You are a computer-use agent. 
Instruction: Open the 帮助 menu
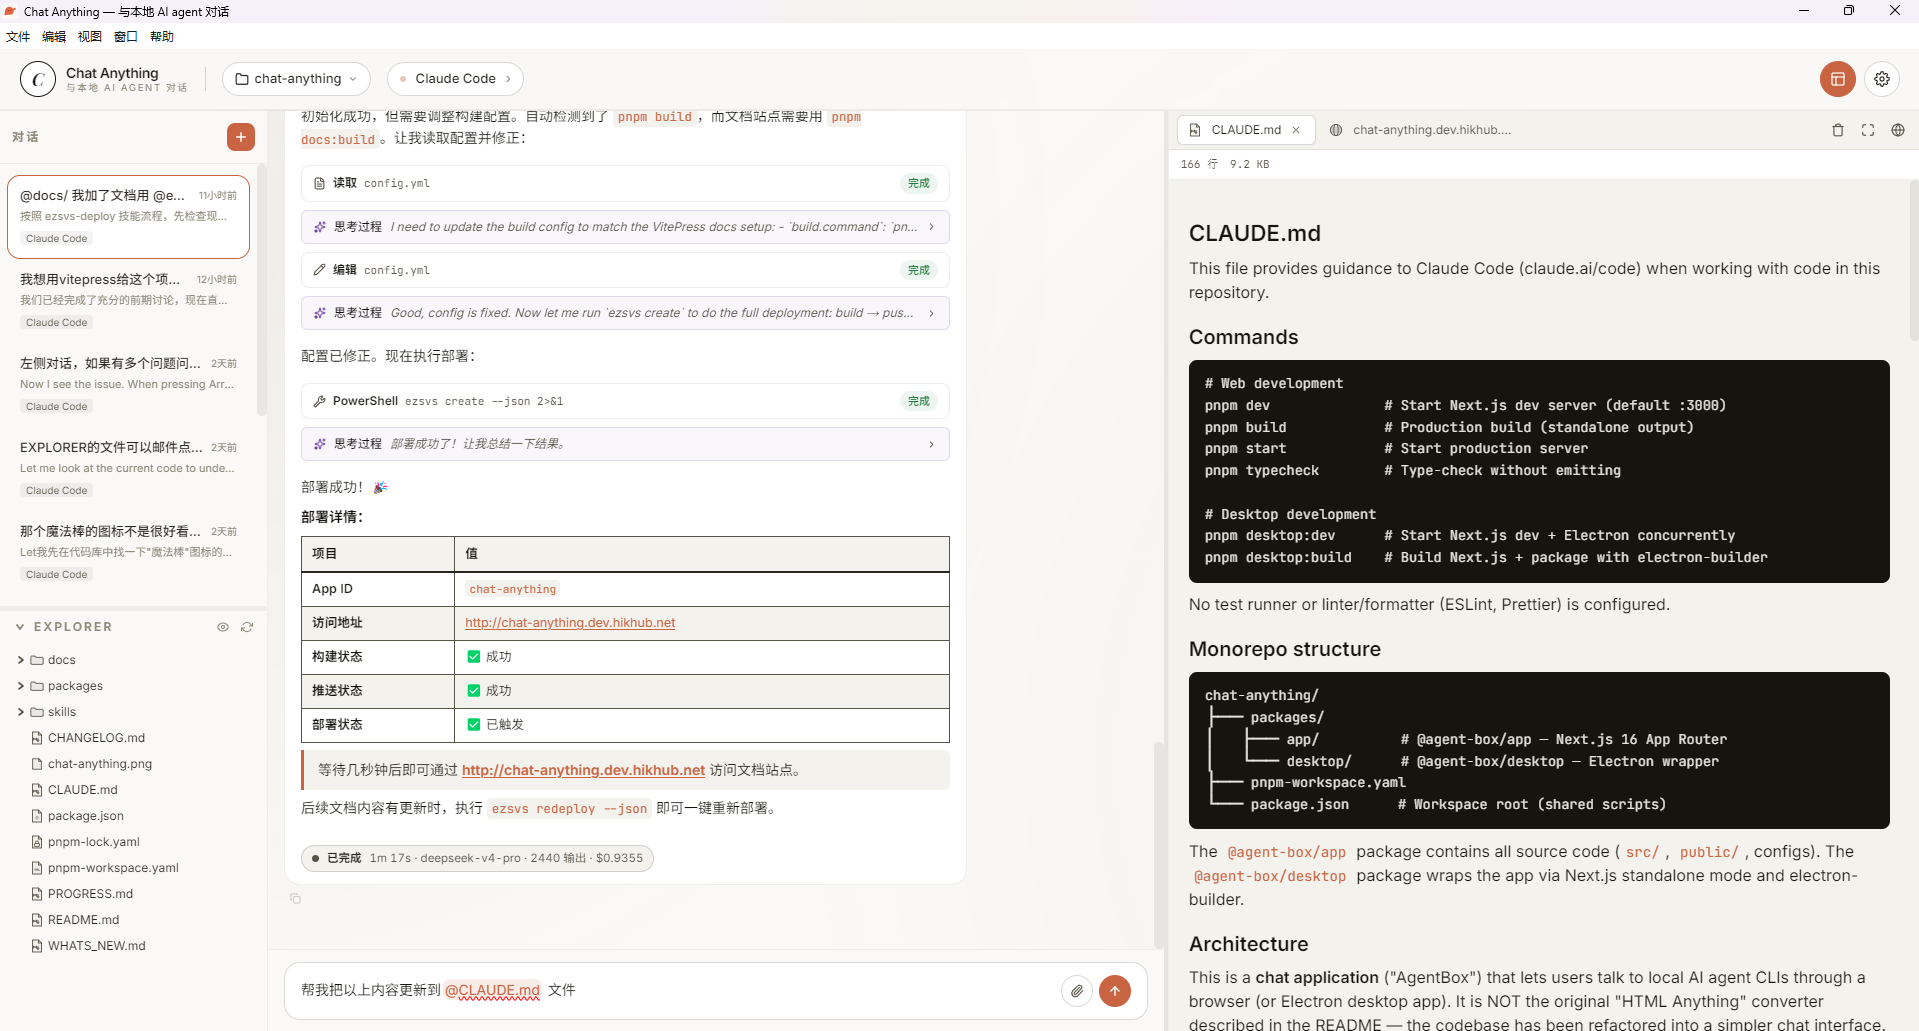click(x=162, y=37)
